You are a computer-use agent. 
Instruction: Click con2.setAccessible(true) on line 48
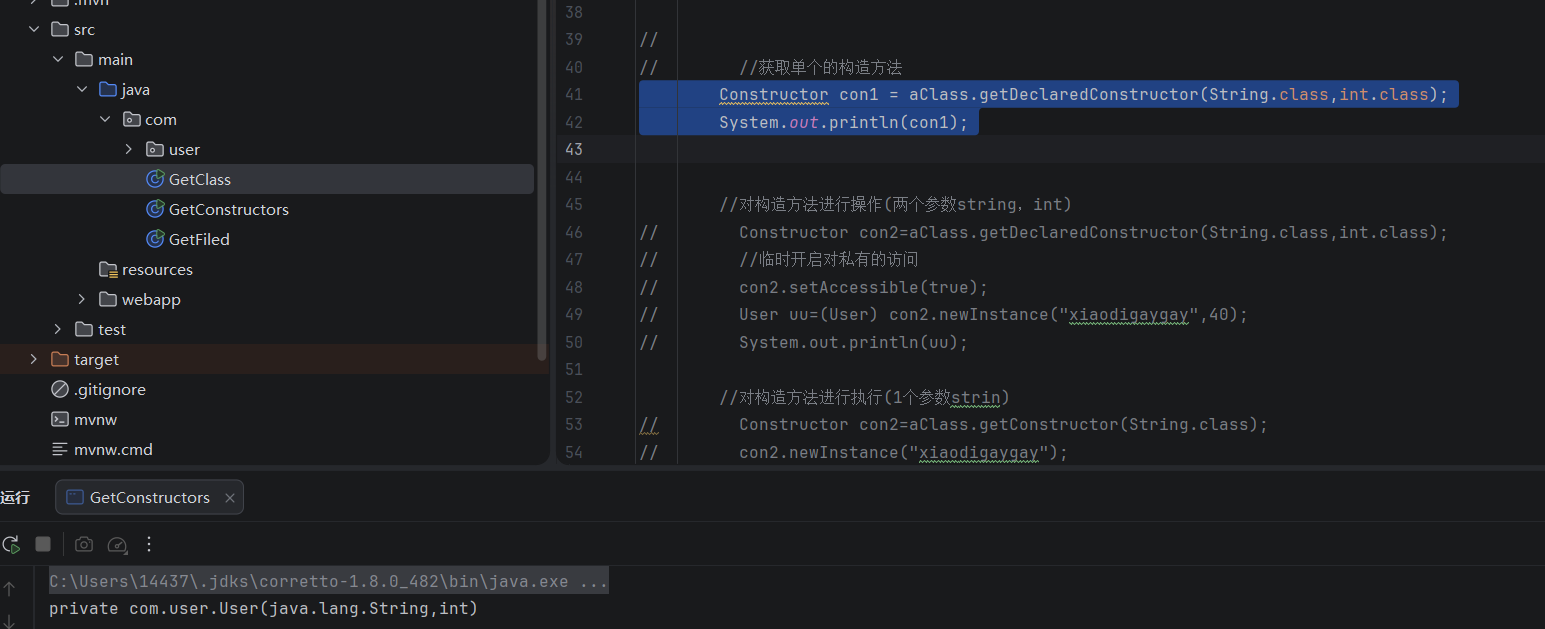click(863, 288)
